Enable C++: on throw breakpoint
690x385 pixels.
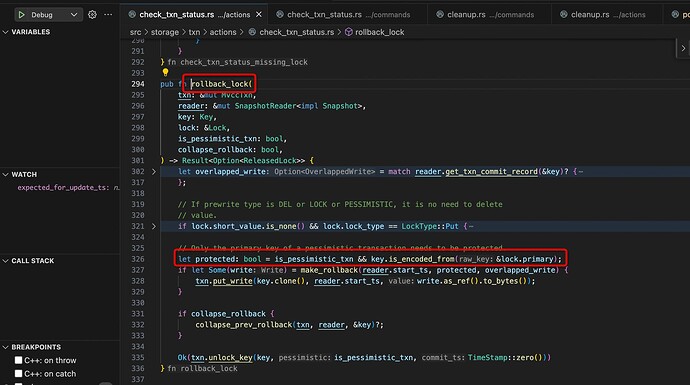18,360
